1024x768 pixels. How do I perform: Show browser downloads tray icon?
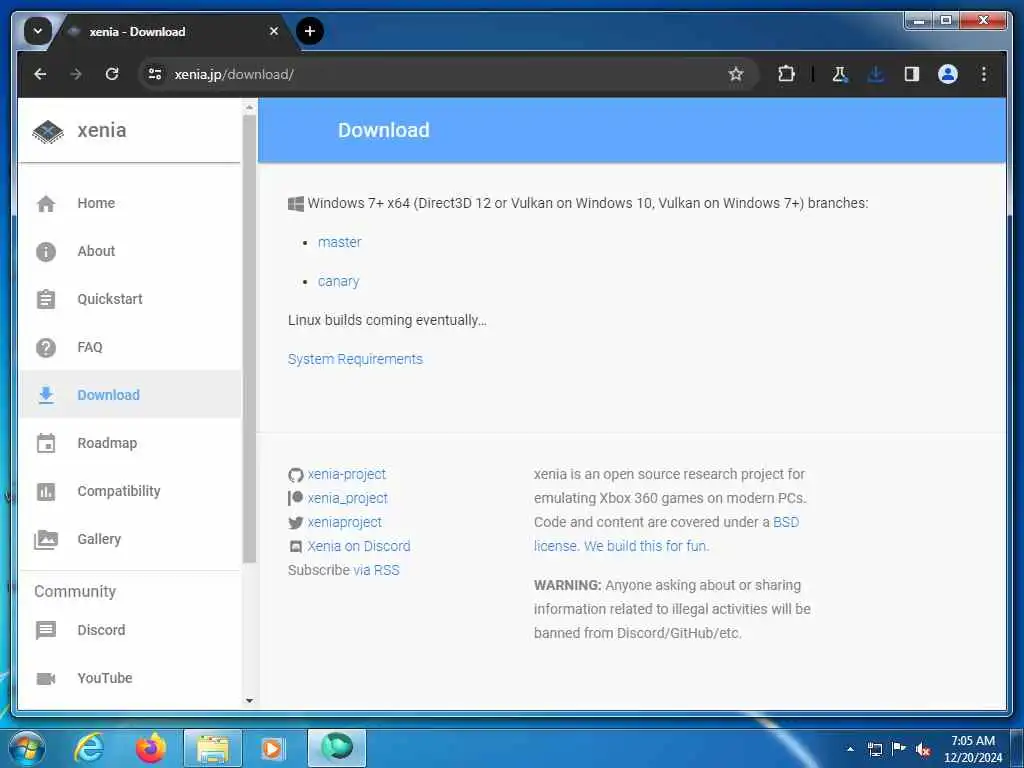tap(876, 74)
